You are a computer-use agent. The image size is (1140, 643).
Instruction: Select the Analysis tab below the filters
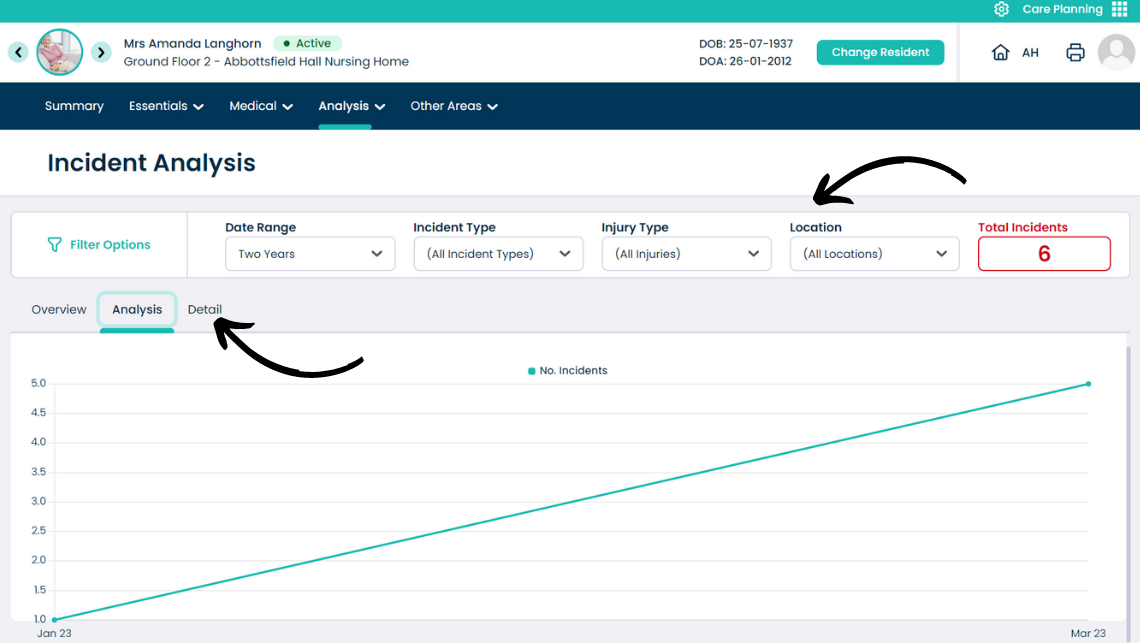[137, 310]
